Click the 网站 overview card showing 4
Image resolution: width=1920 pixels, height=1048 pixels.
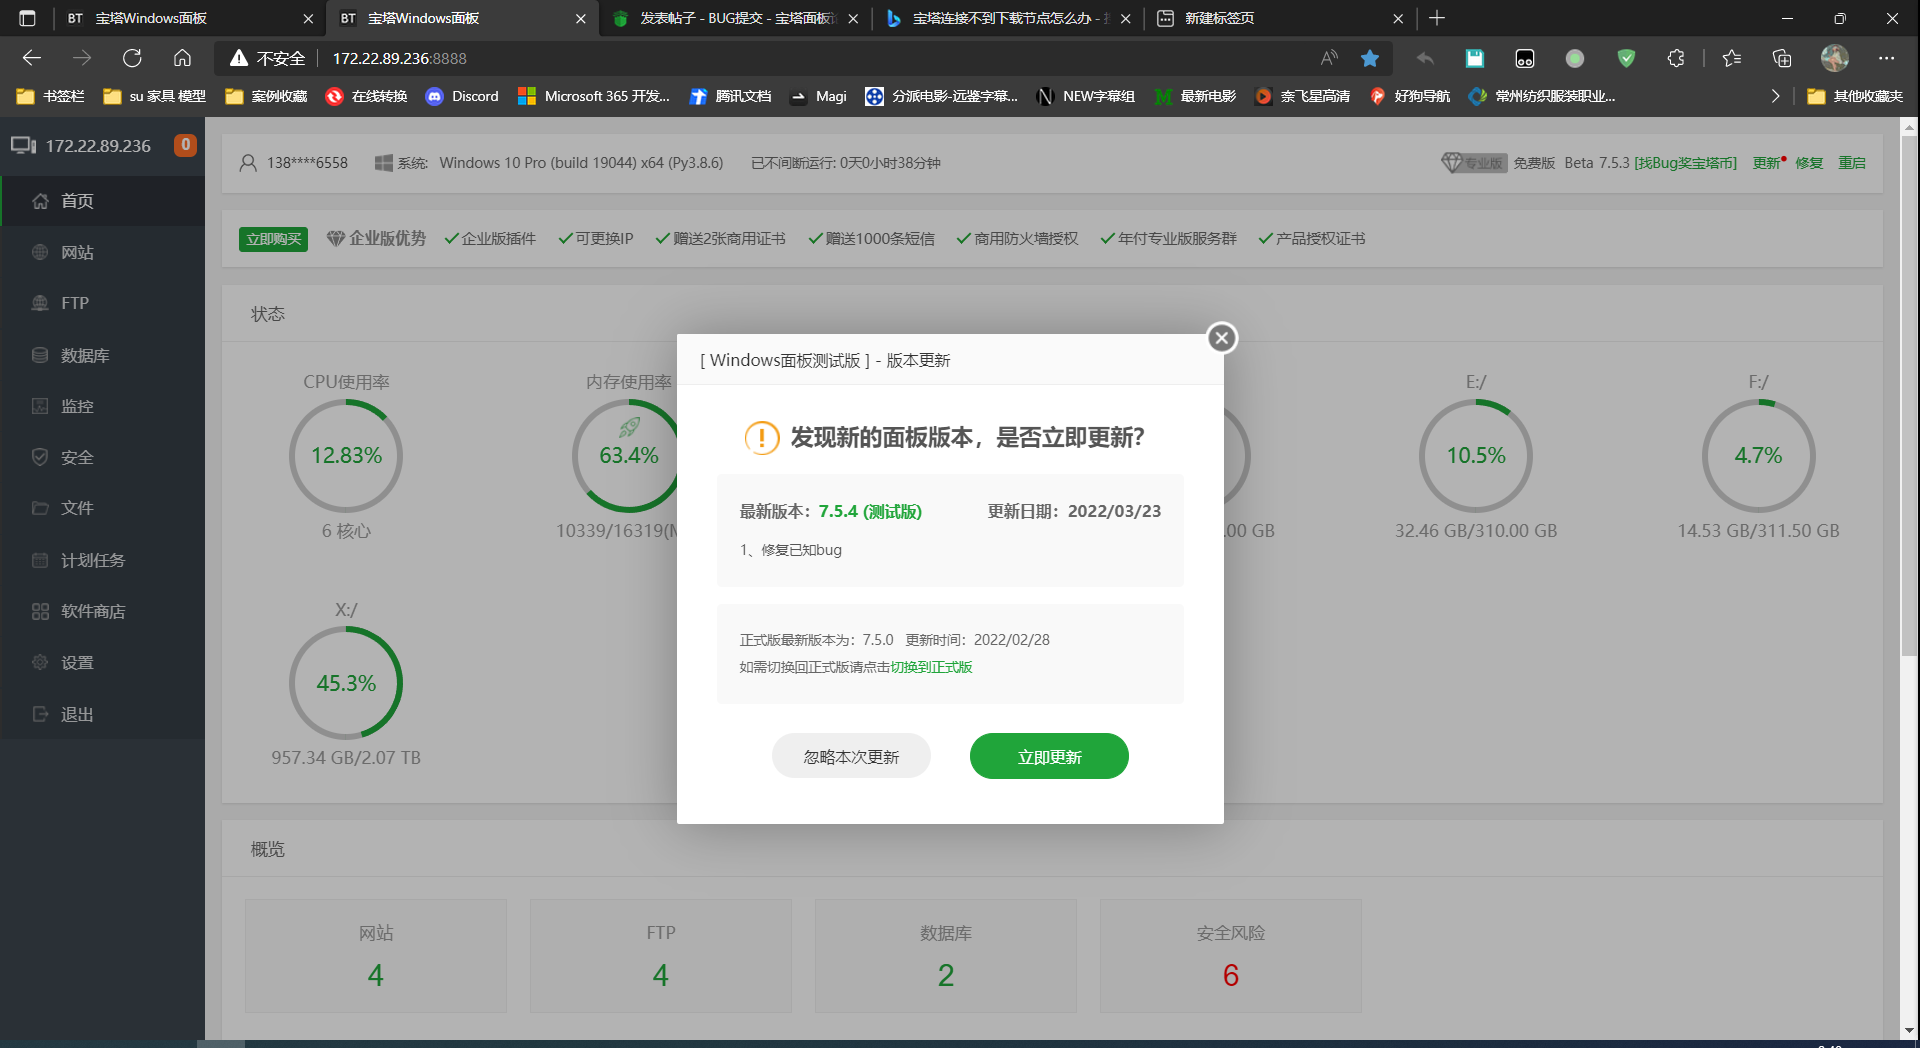point(376,956)
